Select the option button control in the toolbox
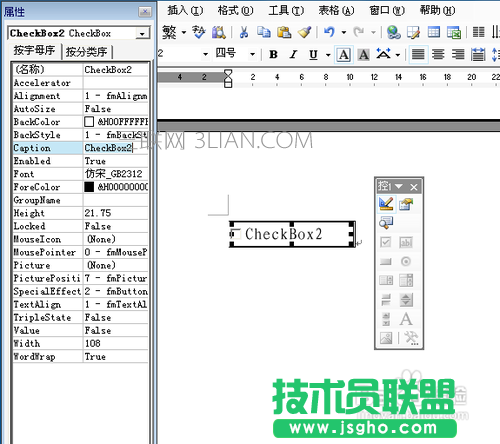Image resolution: width=500 pixels, height=444 pixels. click(406, 261)
